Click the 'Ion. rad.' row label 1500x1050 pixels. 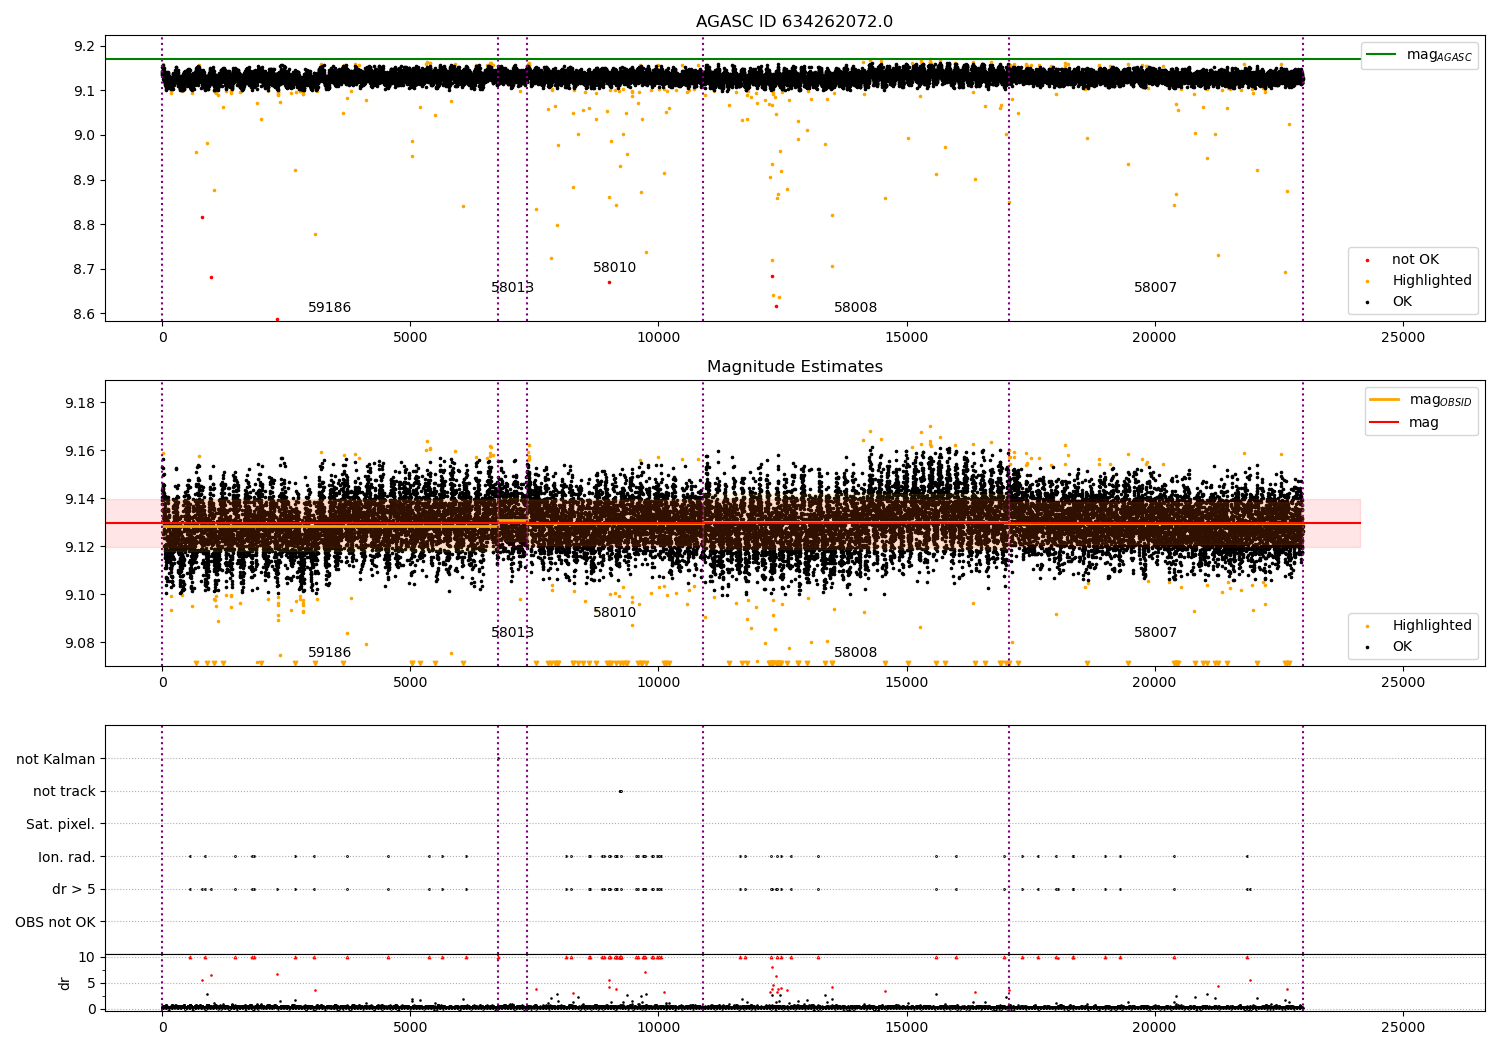click(67, 857)
